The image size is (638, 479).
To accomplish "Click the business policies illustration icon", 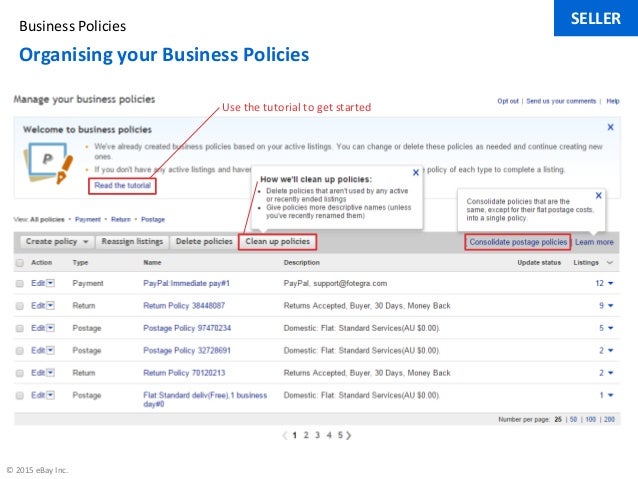I will click(x=48, y=163).
